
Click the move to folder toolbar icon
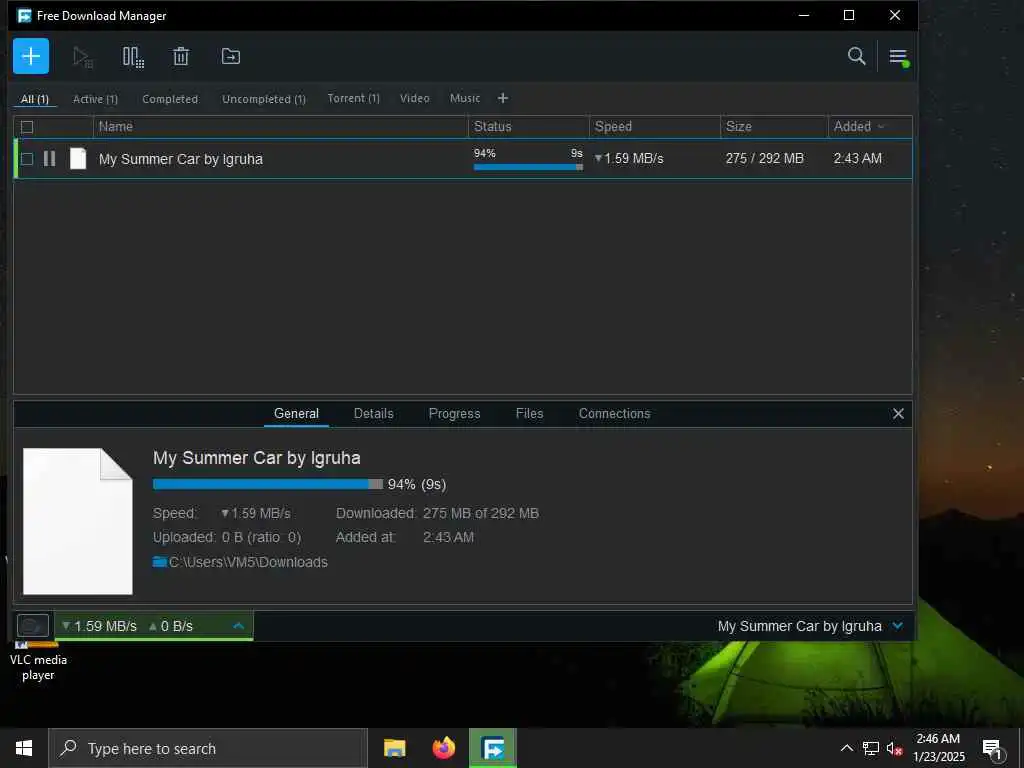[x=231, y=56]
